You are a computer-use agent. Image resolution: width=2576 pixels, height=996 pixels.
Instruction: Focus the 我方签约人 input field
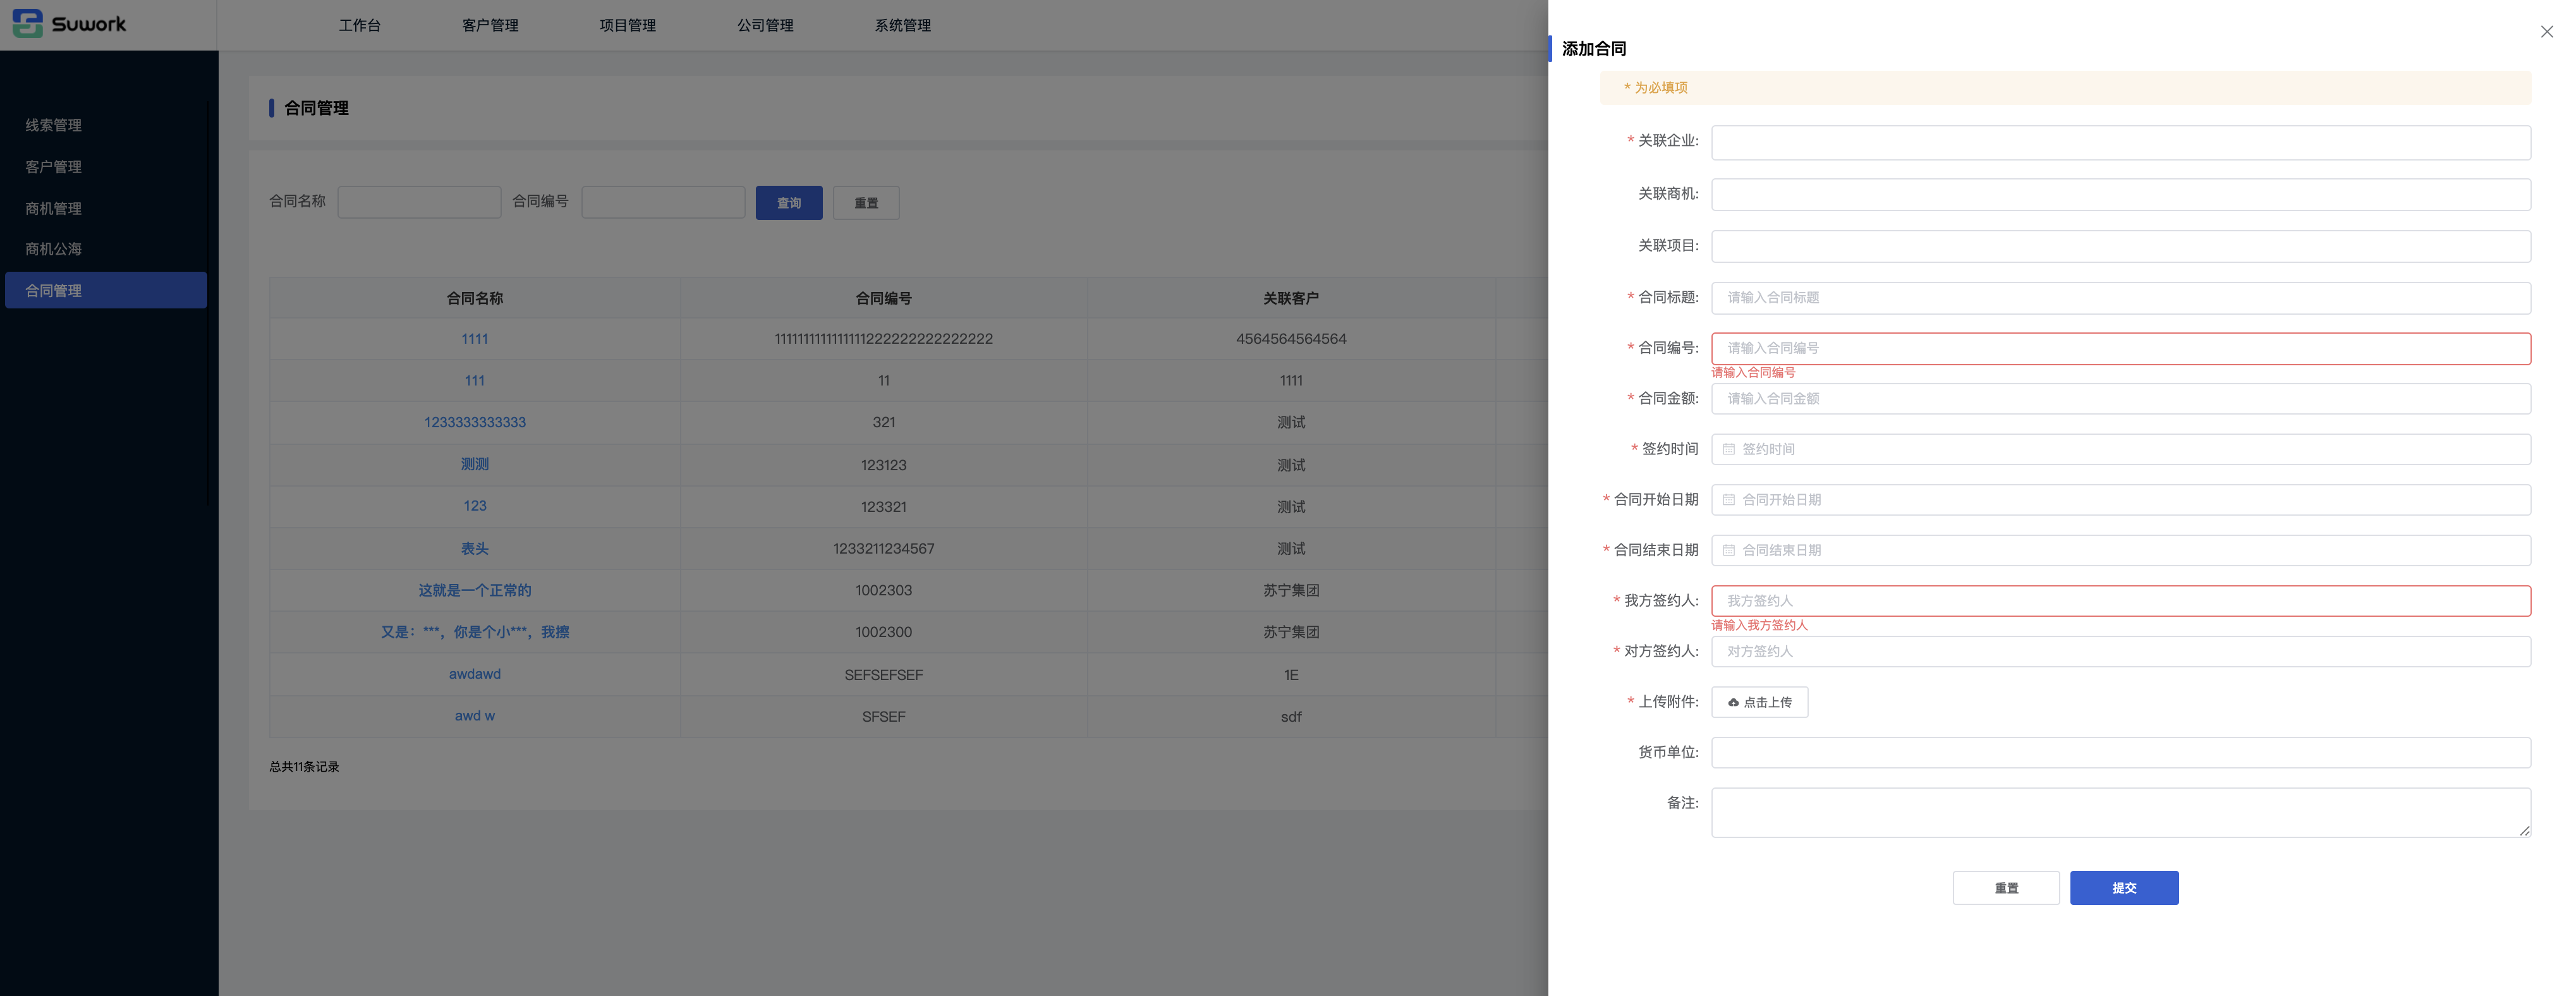pos(2120,601)
